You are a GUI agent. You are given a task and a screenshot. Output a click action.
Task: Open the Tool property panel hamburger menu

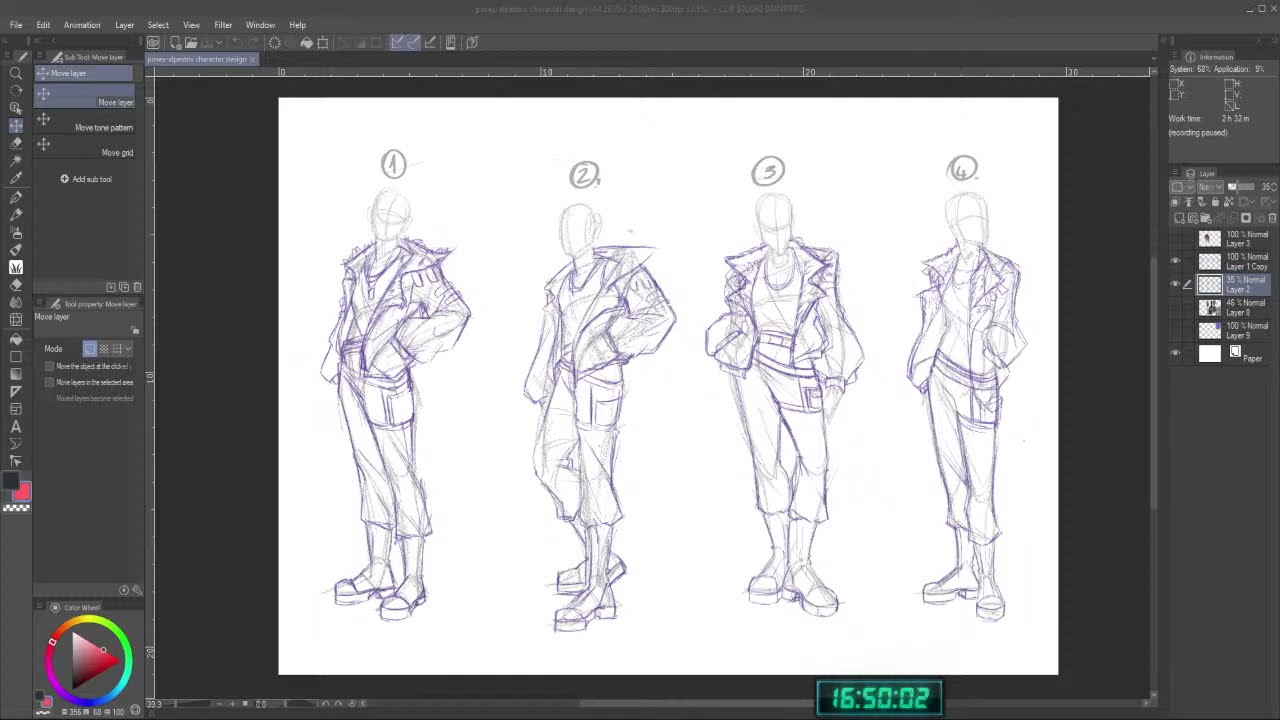[x=40, y=304]
